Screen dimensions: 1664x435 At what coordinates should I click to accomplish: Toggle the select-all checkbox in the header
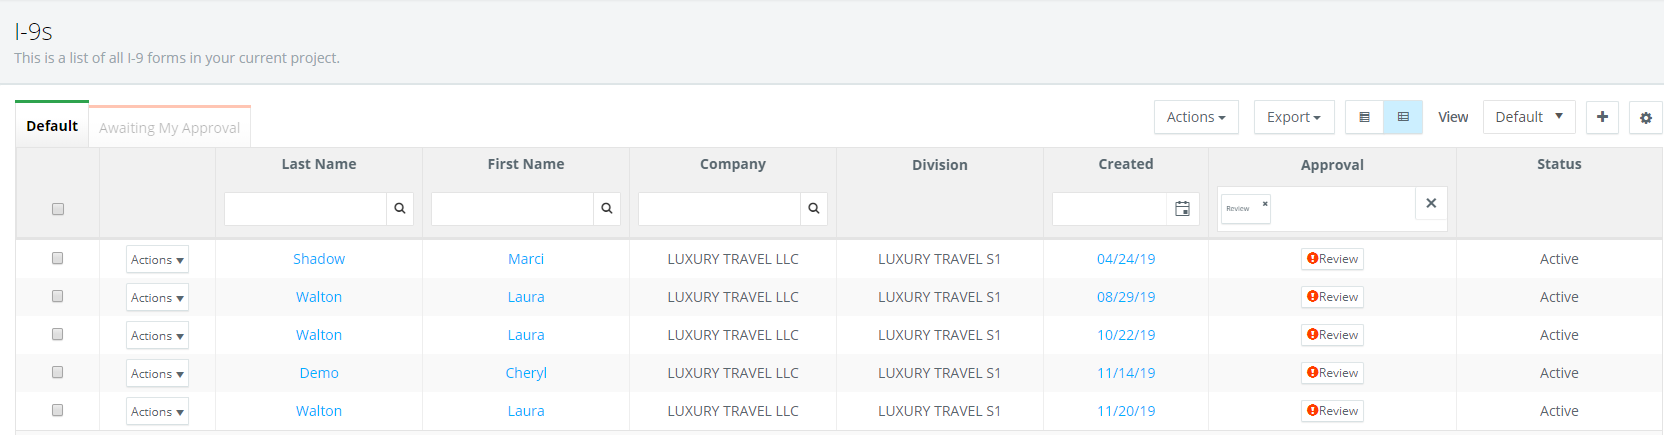[x=58, y=209]
